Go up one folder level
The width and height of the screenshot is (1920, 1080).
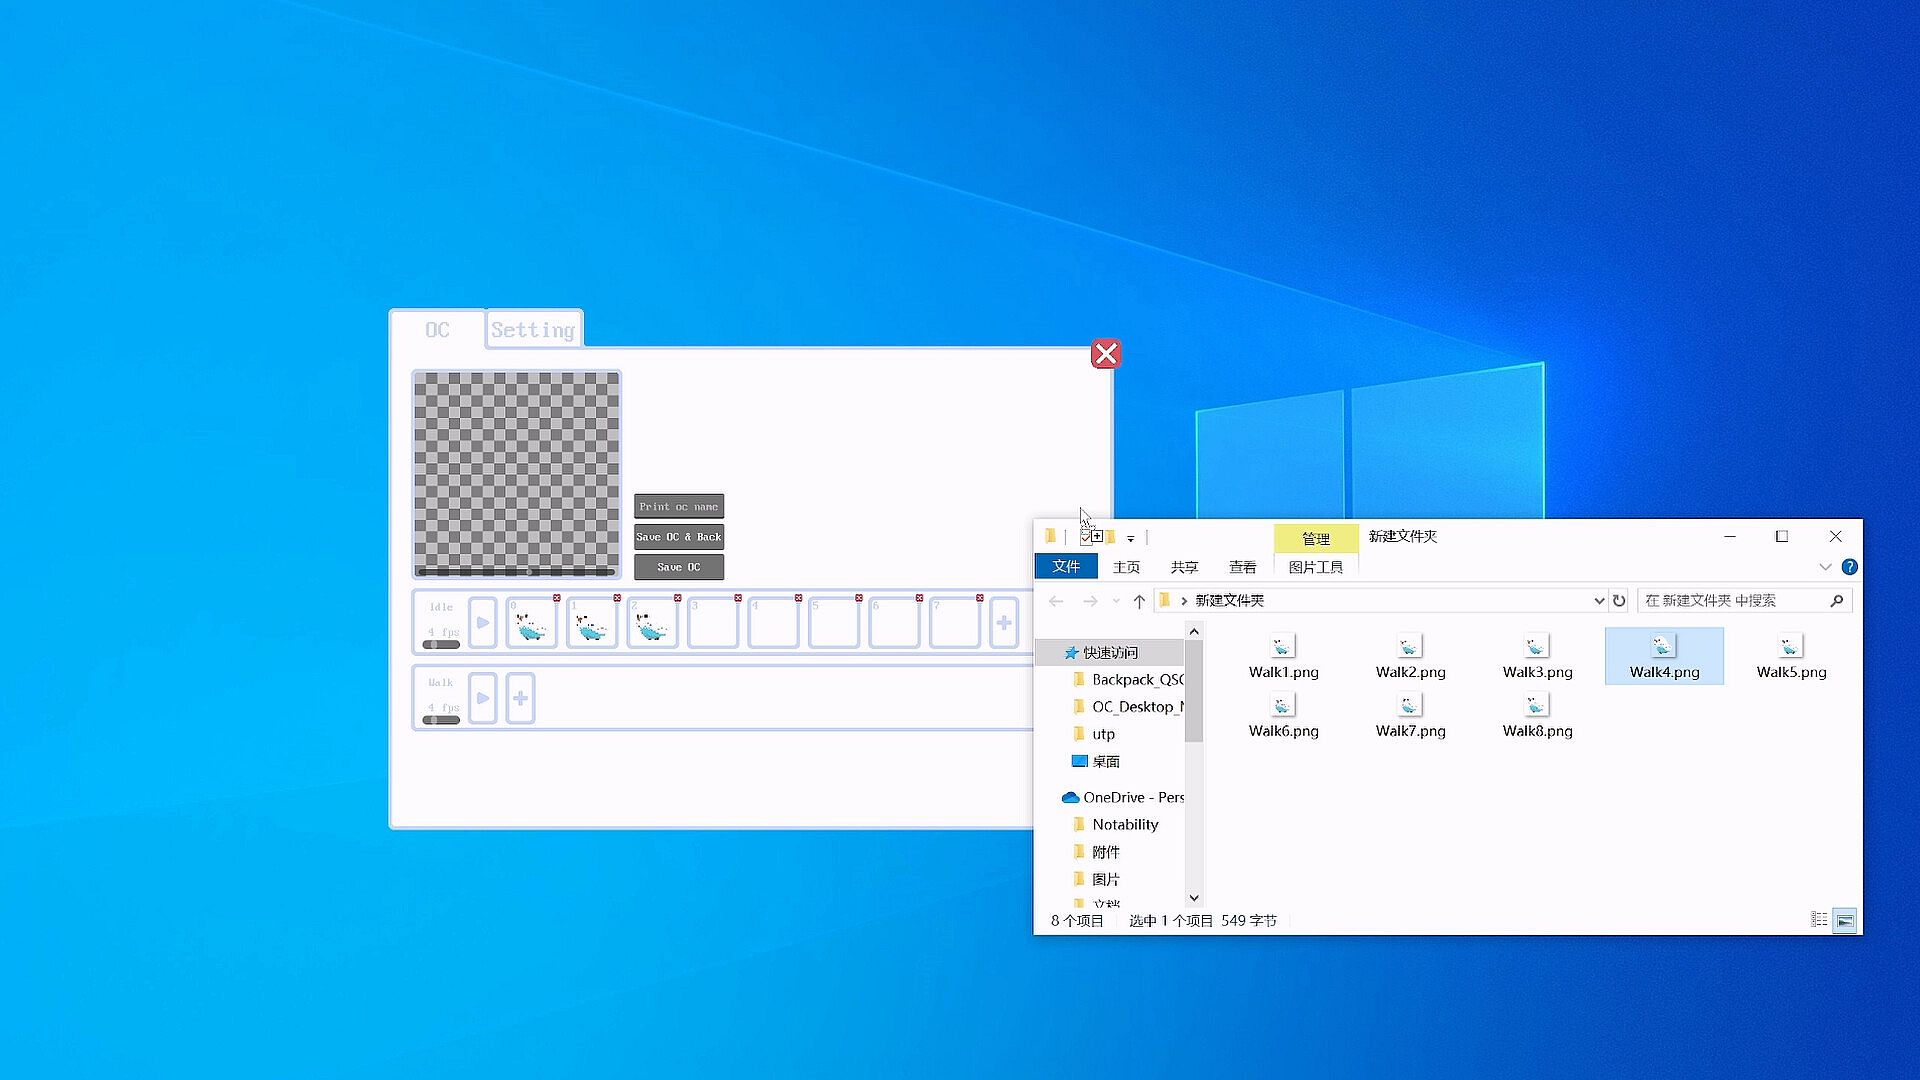pyautogui.click(x=1139, y=601)
